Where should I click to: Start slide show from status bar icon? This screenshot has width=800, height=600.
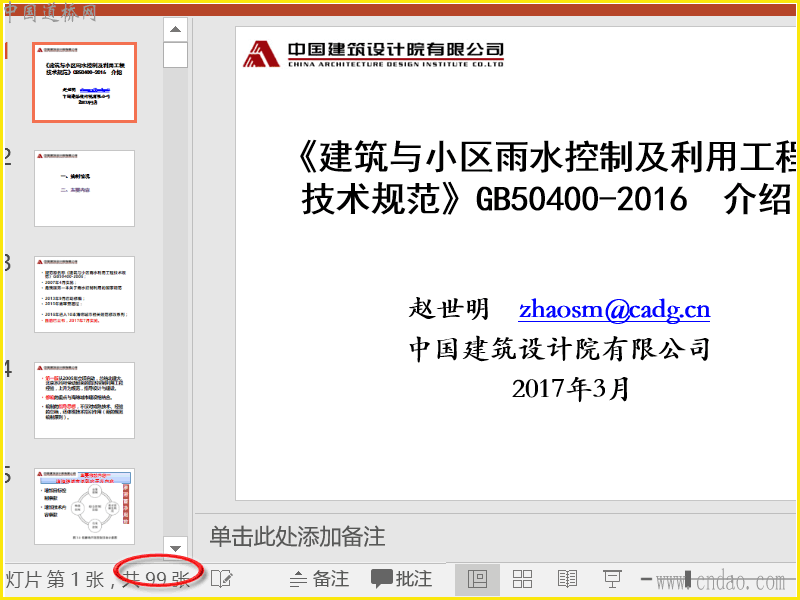pyautogui.click(x=612, y=579)
